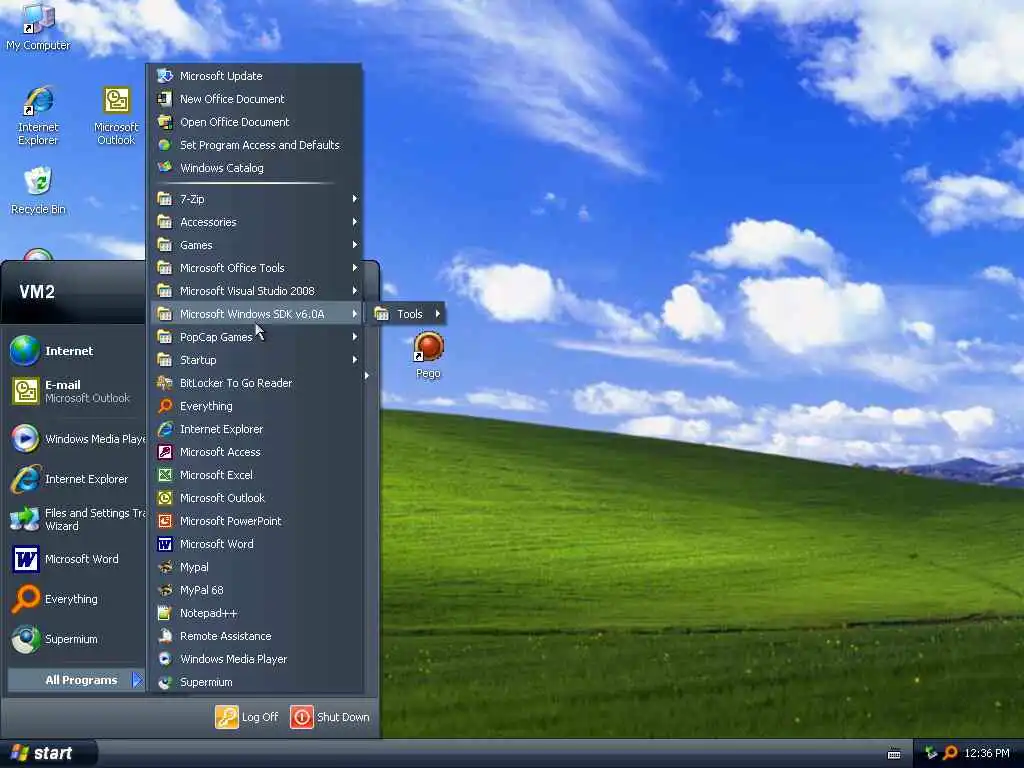
Task: Click the Start button
Action: pyautogui.click(x=48, y=753)
